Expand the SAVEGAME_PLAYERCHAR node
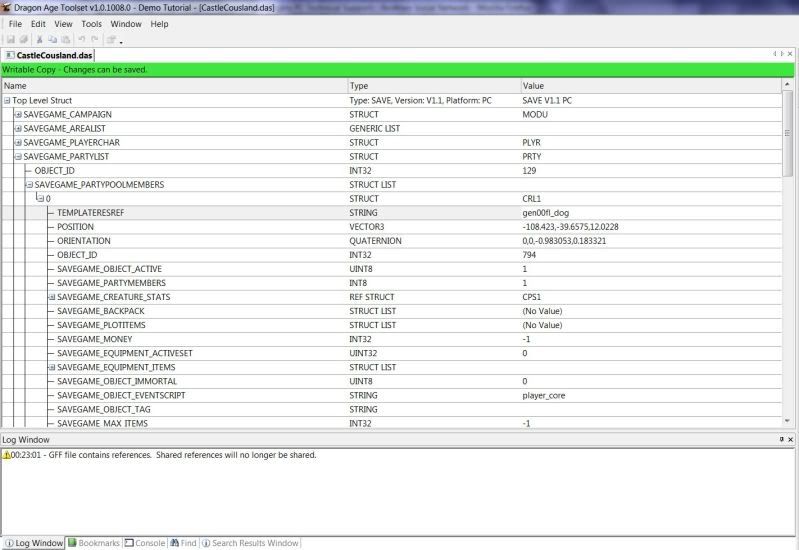This screenshot has height=550, width=799. coord(18,143)
